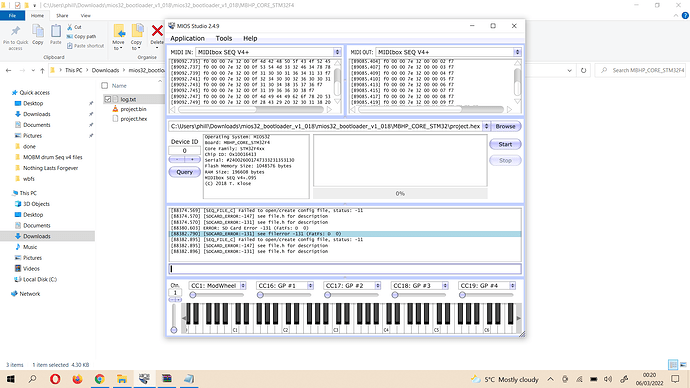Screen dimensions: 690x388
Task: Expand the CC19: GP #4 controller dropdown
Action: click(x=512, y=286)
